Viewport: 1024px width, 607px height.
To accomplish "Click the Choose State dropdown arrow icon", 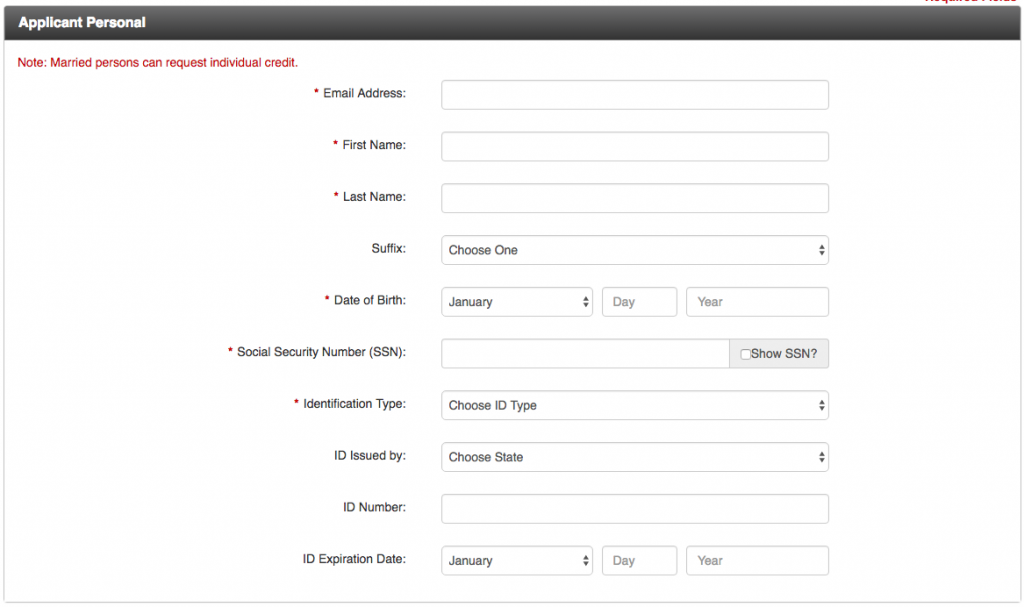I will pyautogui.click(x=822, y=457).
